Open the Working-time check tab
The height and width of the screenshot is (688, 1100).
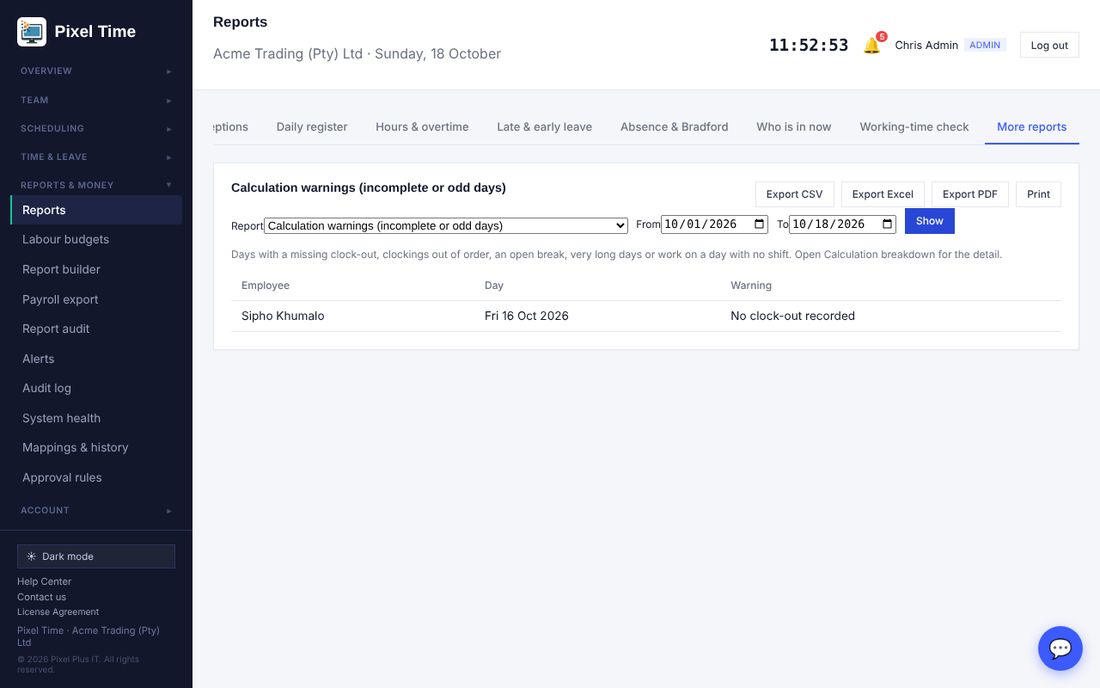coord(914,127)
